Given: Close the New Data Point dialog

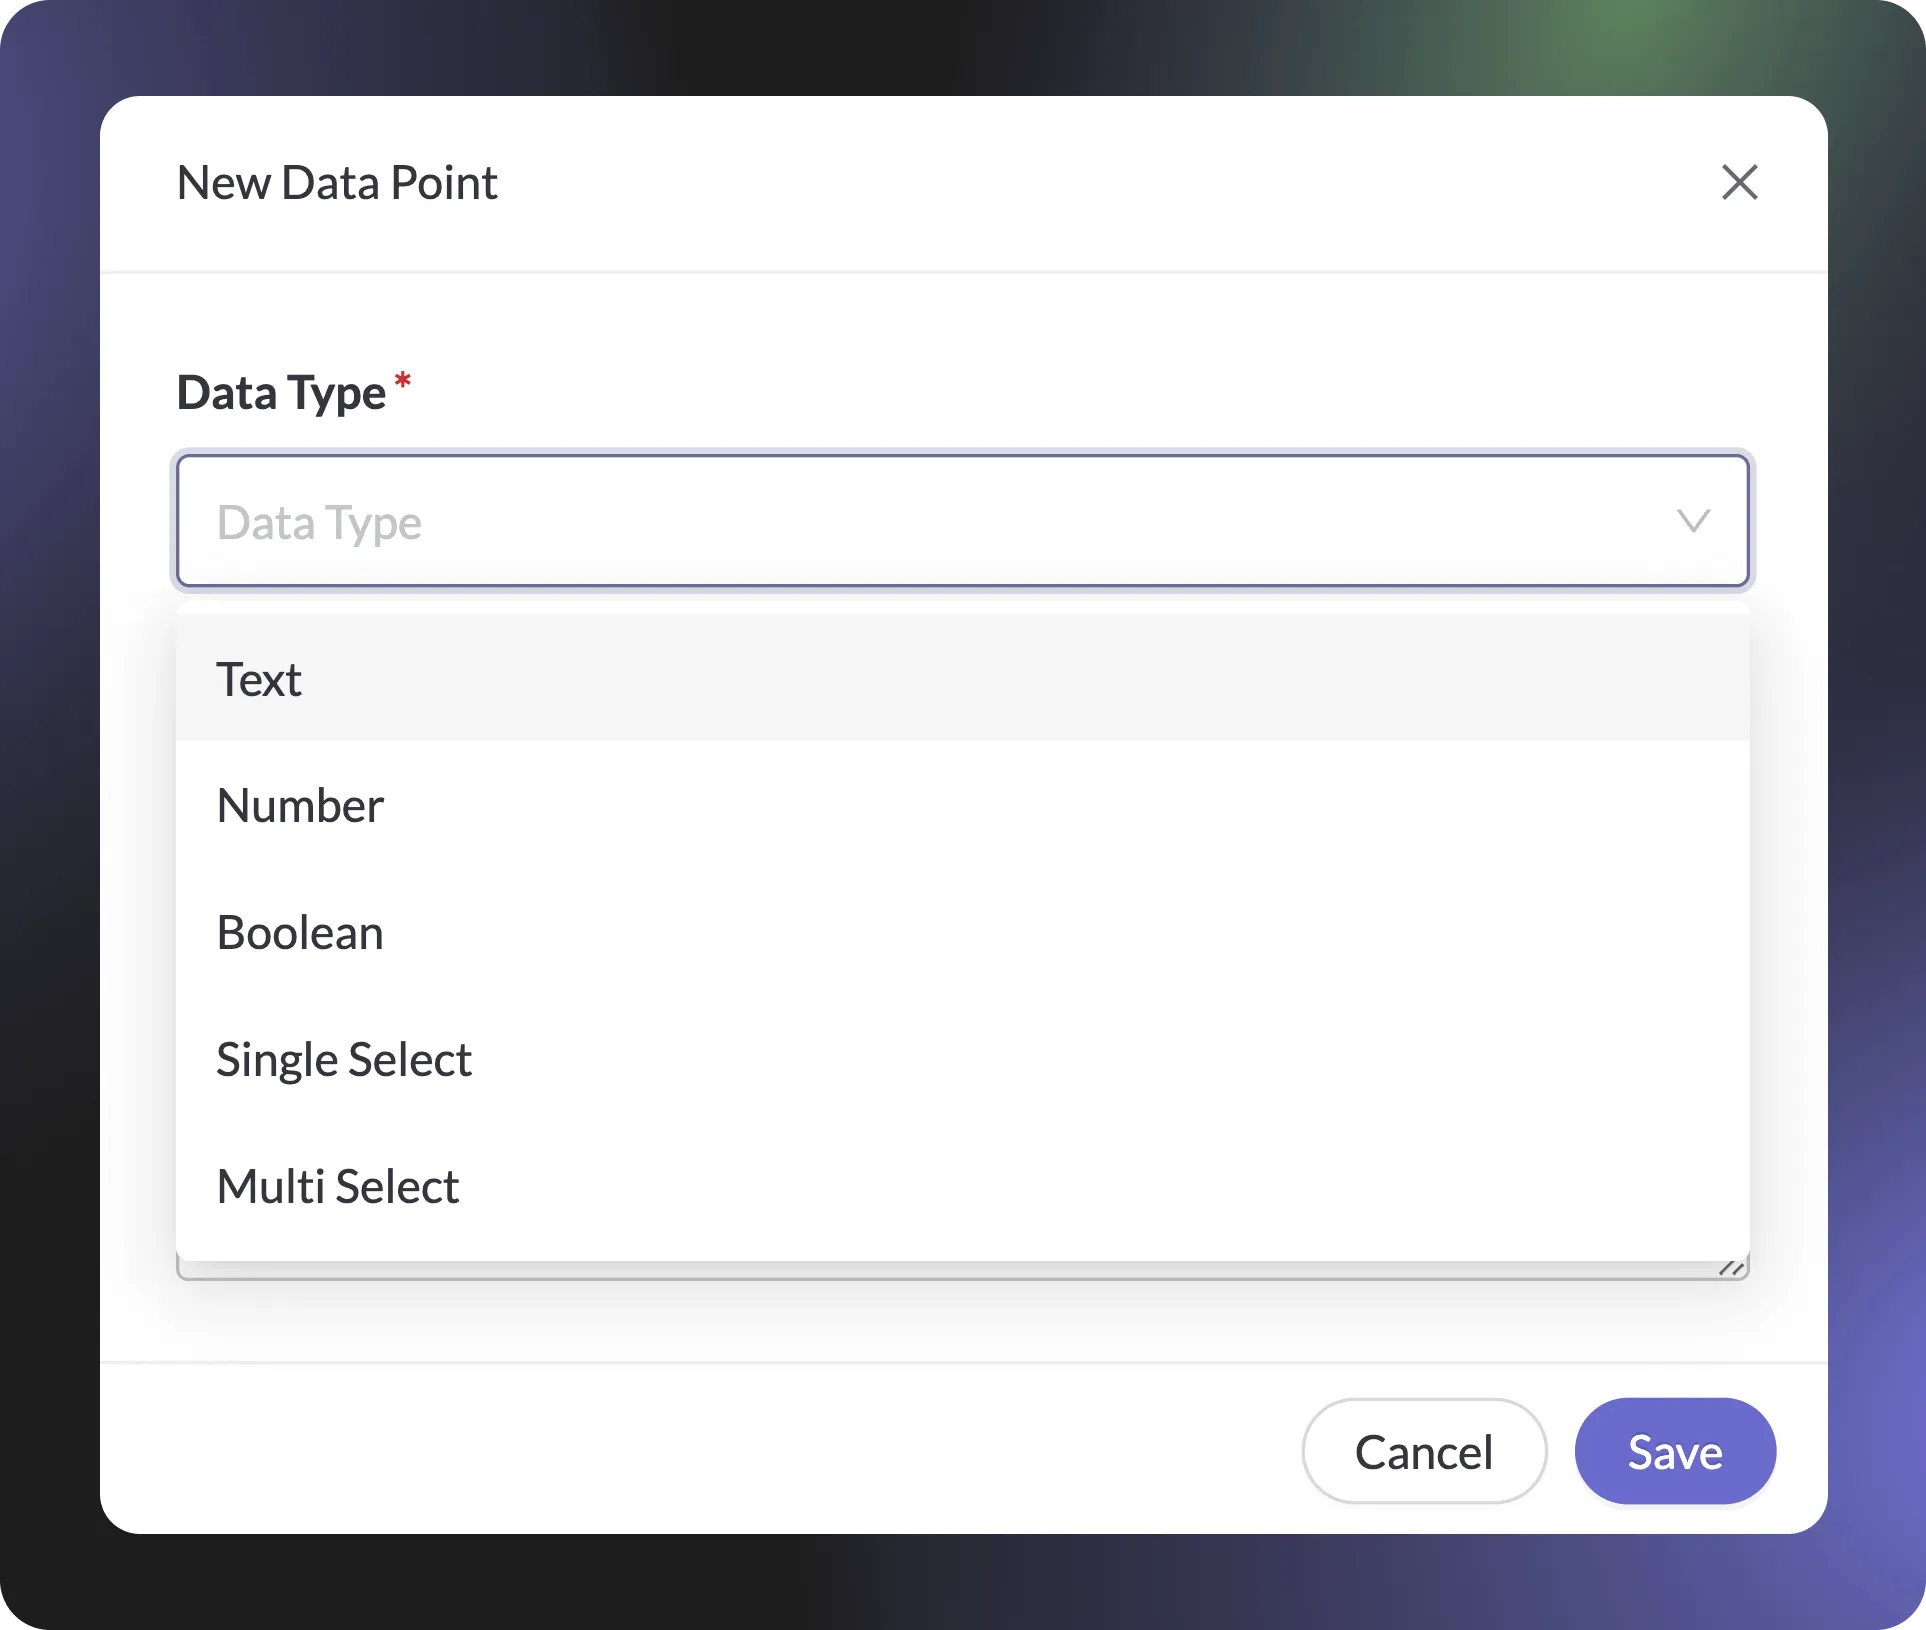Looking at the screenshot, I should point(1739,182).
